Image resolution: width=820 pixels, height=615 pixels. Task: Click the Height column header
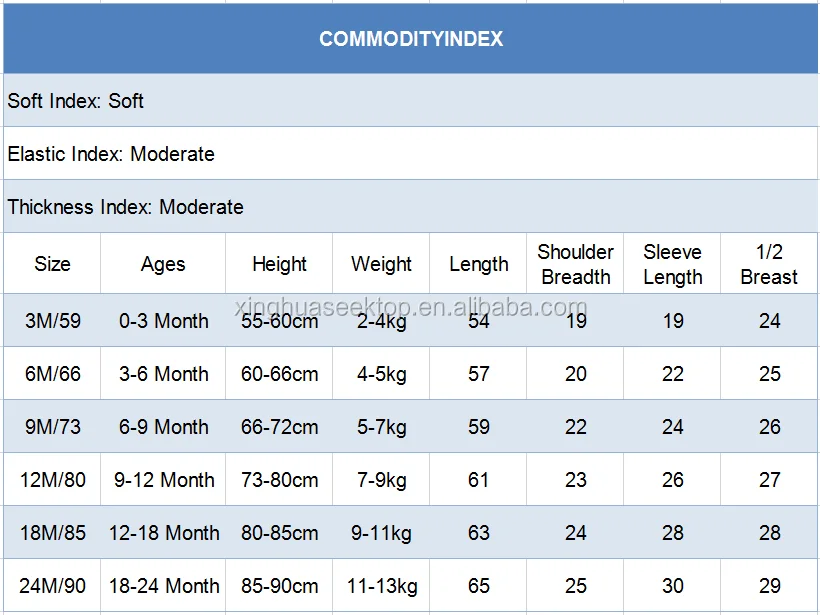(279, 264)
